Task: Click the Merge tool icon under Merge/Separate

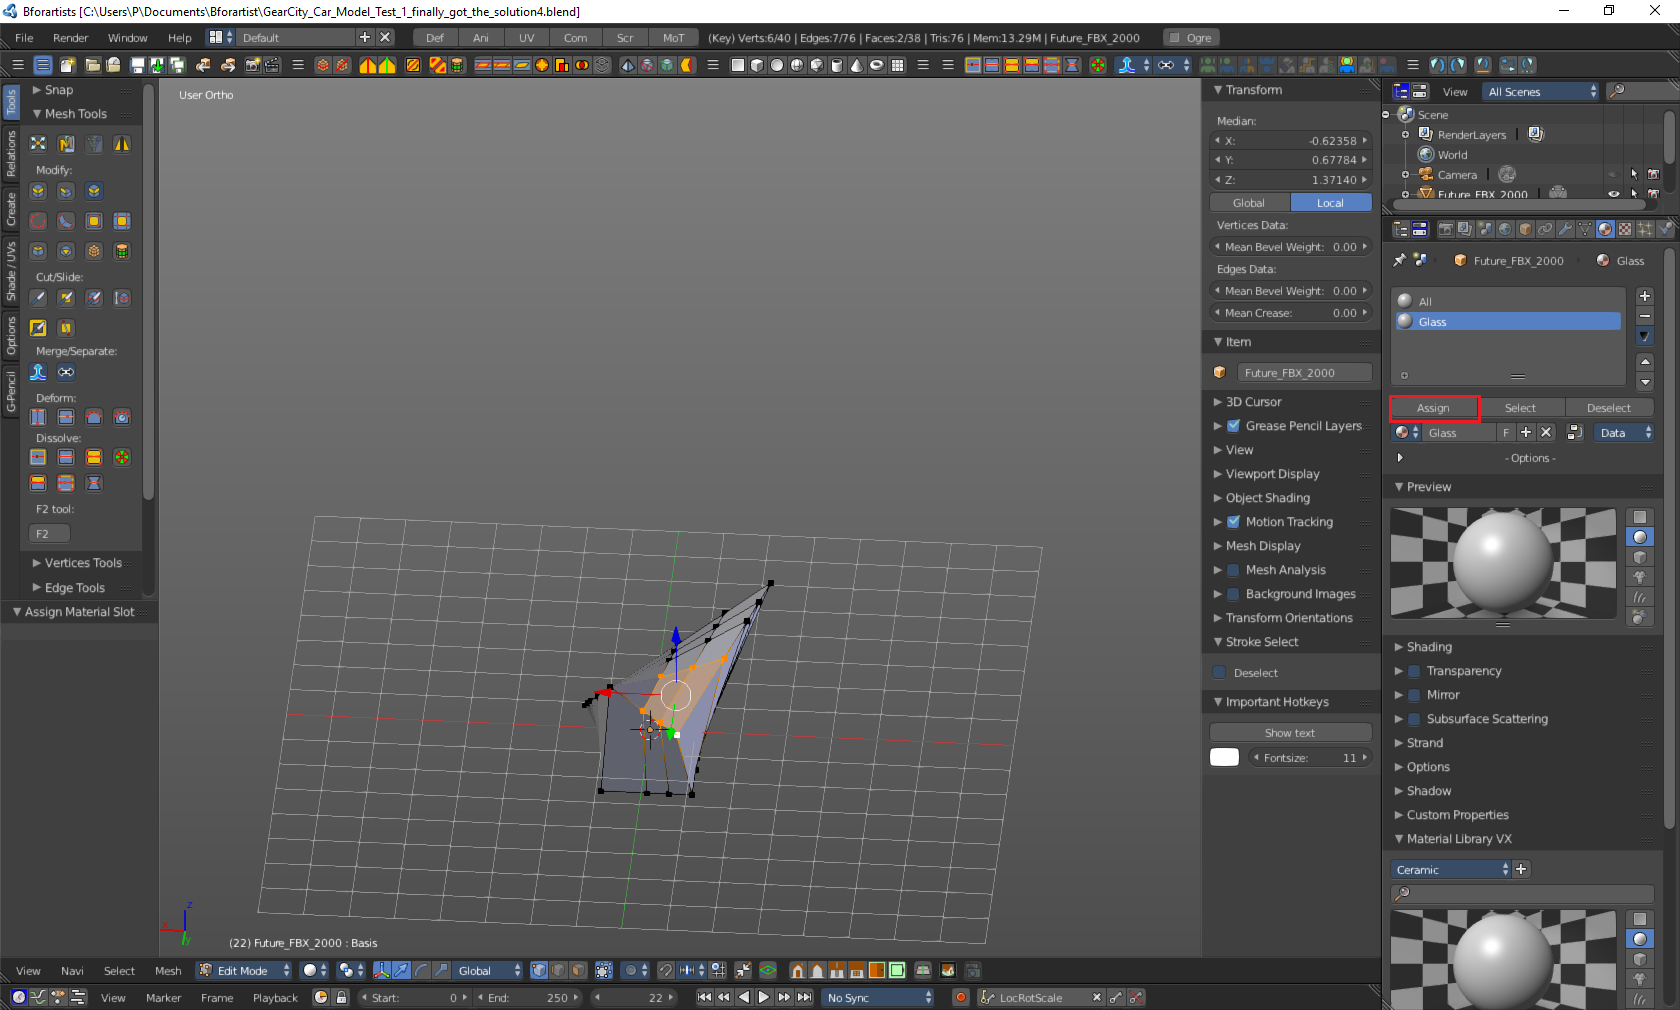Action: point(38,372)
